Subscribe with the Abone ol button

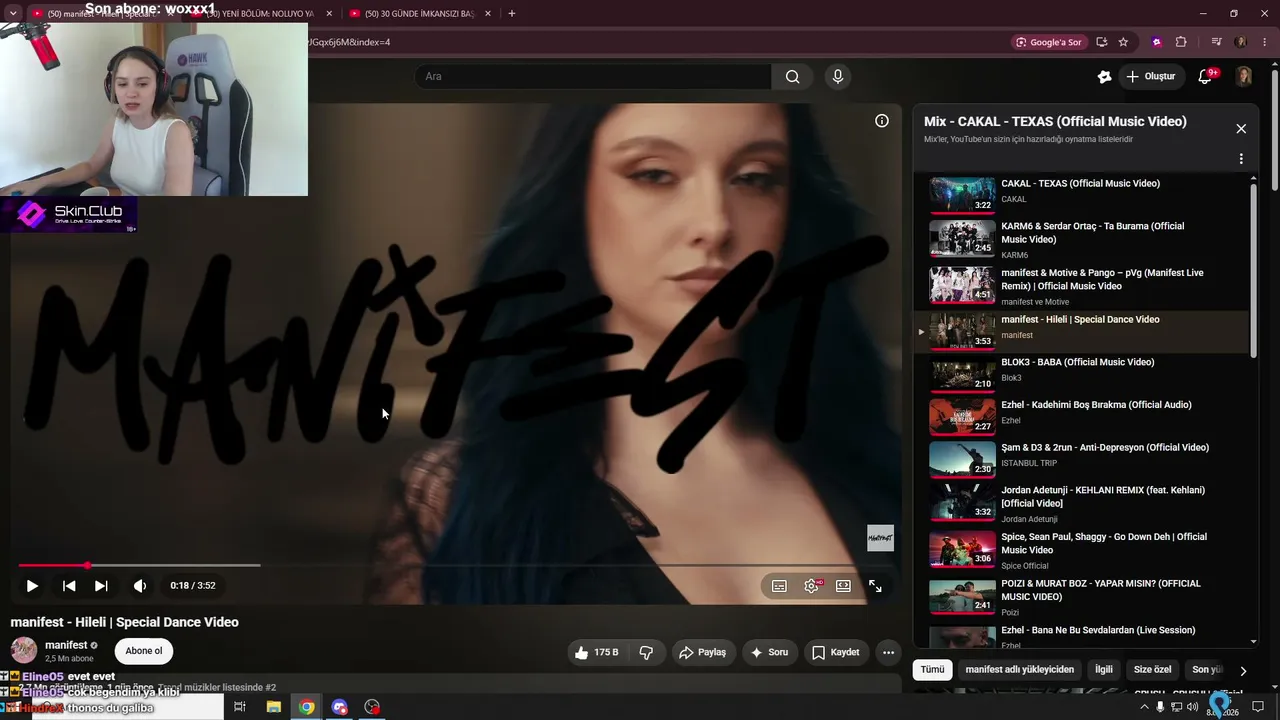(144, 651)
